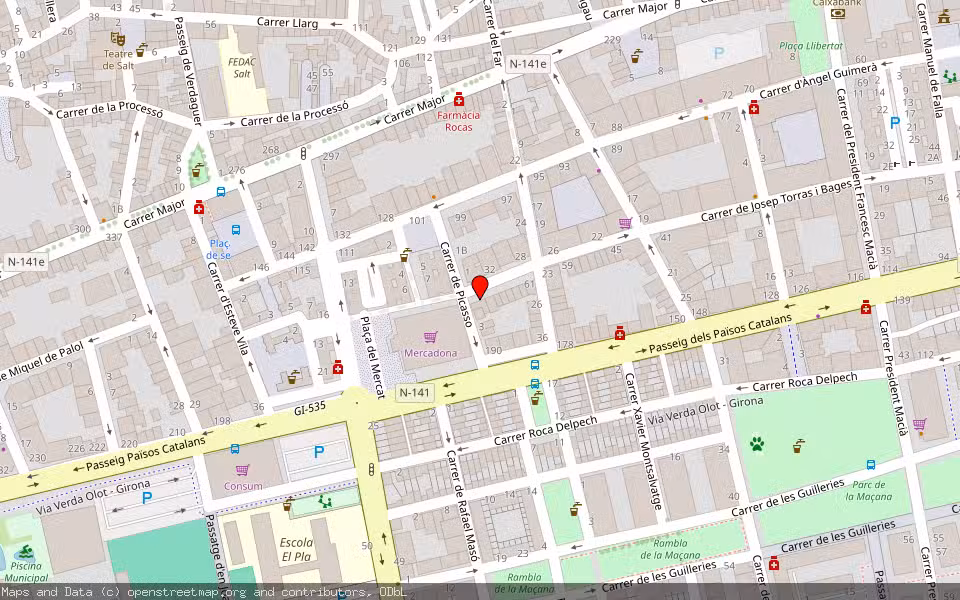Image resolution: width=960 pixels, height=600 pixels.
Task: Click the pharmacy icon on Passeig dels Països Catalans
Action: 620,333
